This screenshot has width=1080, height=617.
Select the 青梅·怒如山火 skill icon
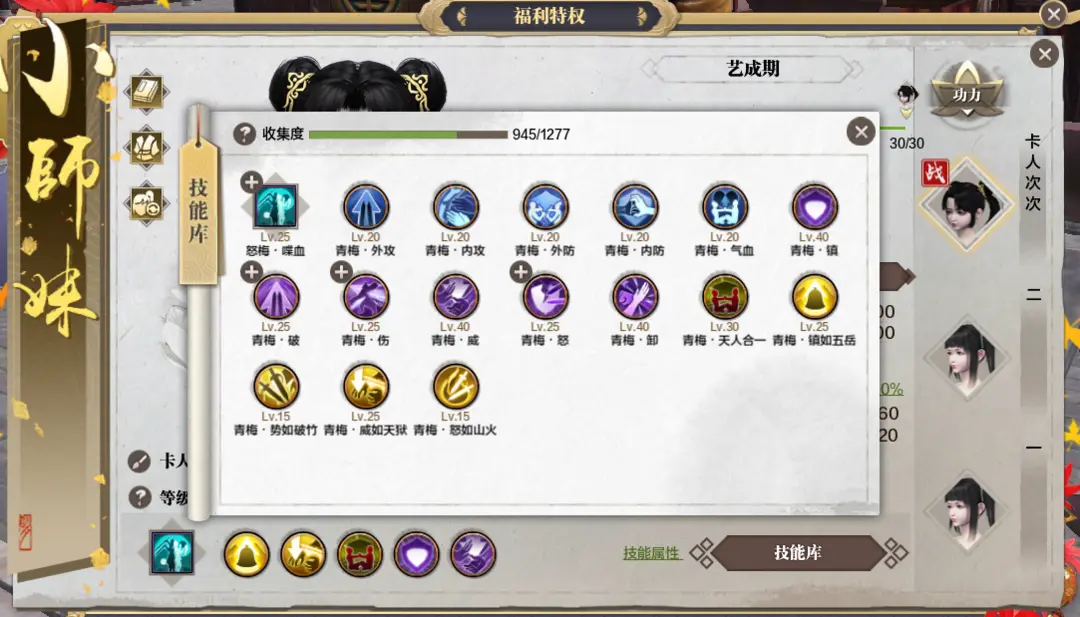(x=455, y=386)
